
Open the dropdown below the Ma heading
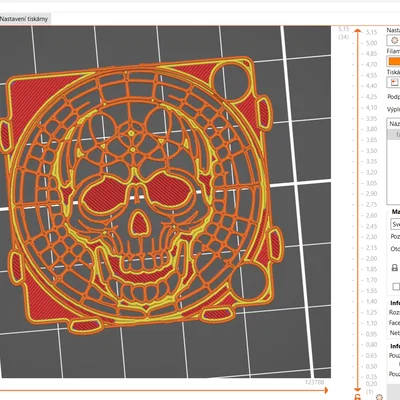395,224
